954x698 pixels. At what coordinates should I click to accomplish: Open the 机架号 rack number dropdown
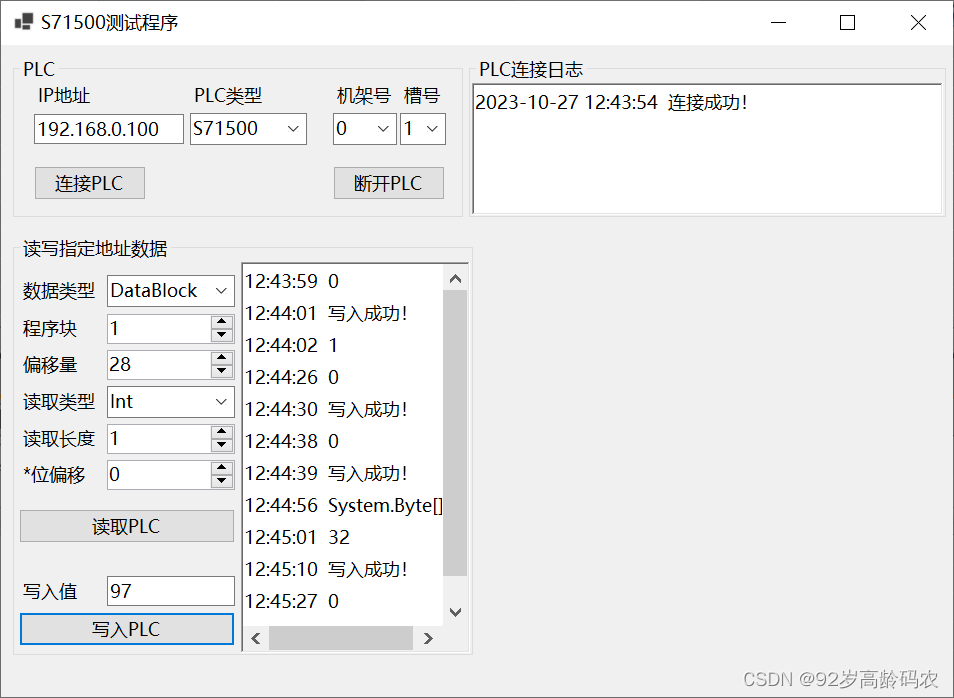click(364, 129)
